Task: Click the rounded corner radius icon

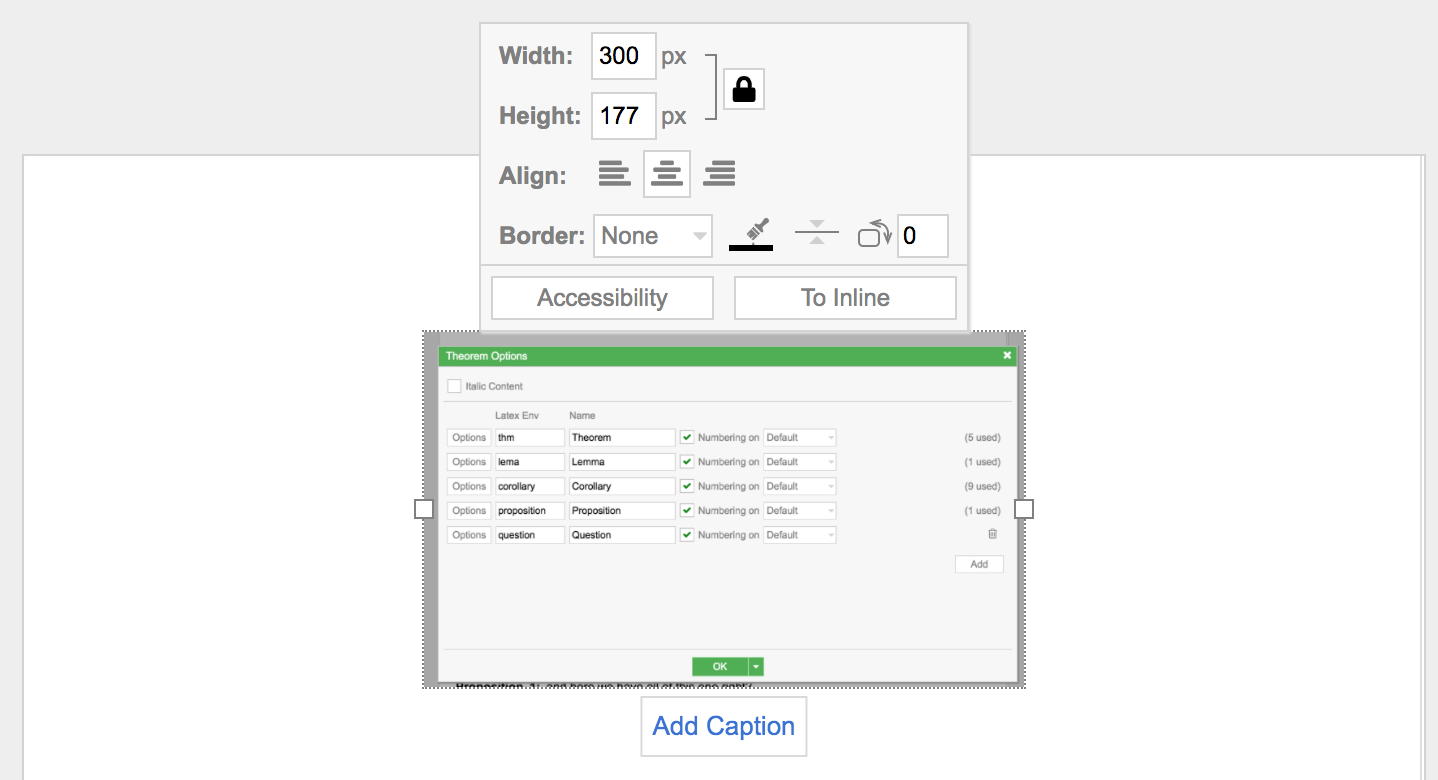Action: click(x=874, y=236)
